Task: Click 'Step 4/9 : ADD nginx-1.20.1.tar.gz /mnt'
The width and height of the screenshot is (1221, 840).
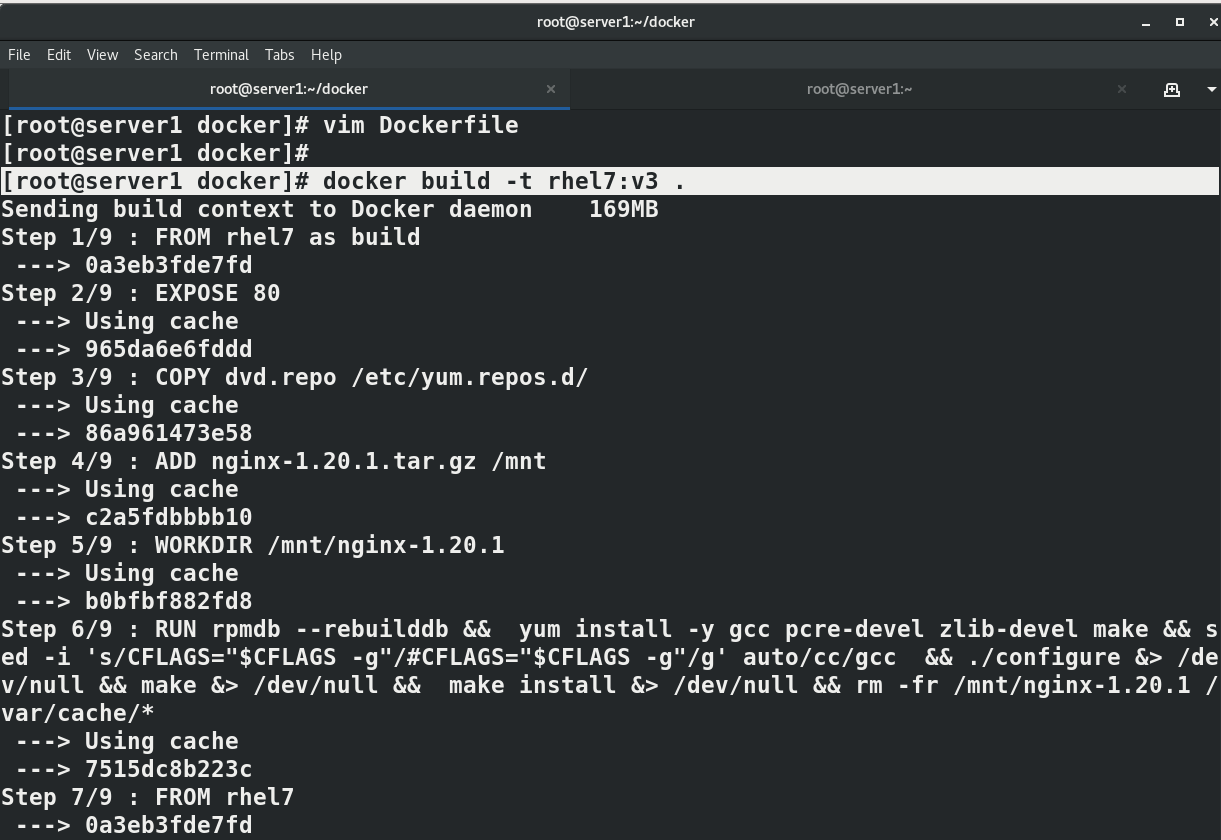Action: pos(274,461)
